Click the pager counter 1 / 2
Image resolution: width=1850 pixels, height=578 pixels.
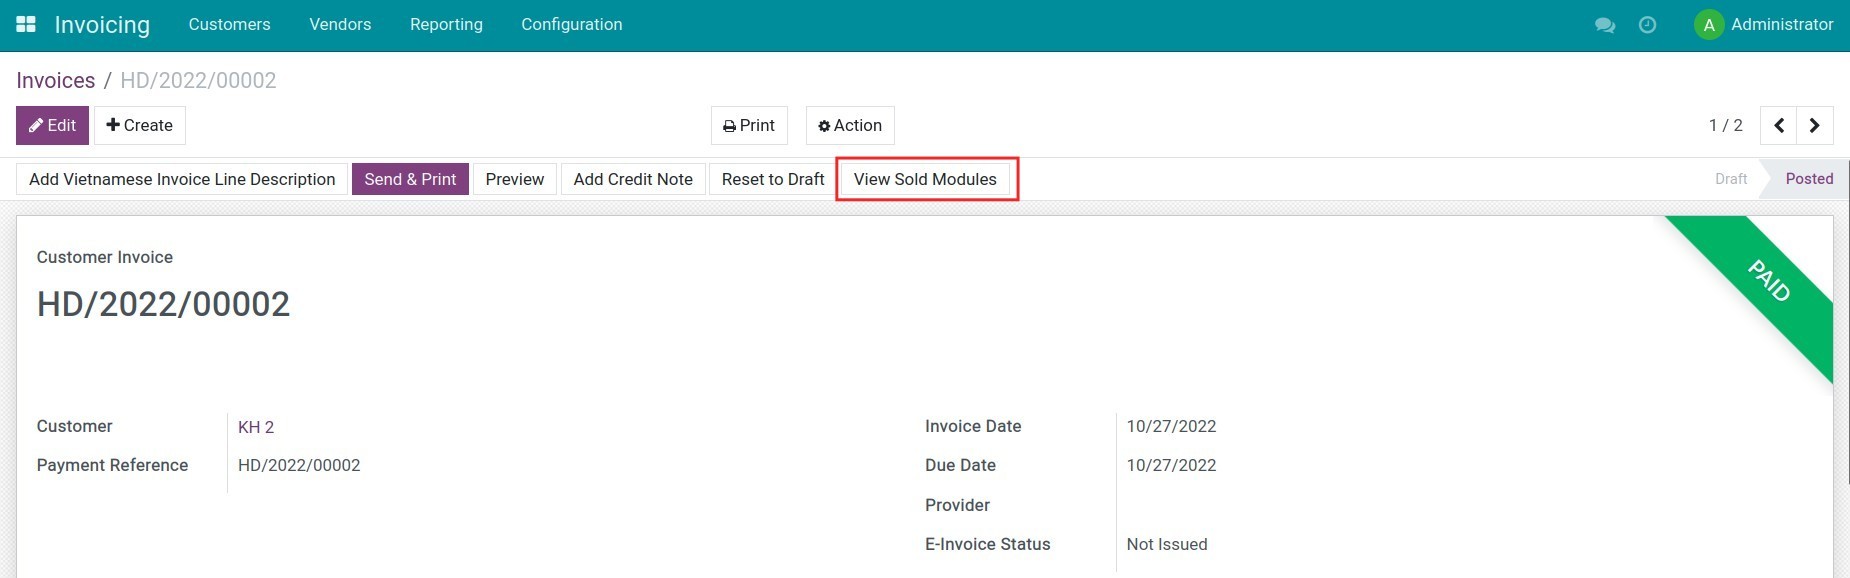[1726, 126]
